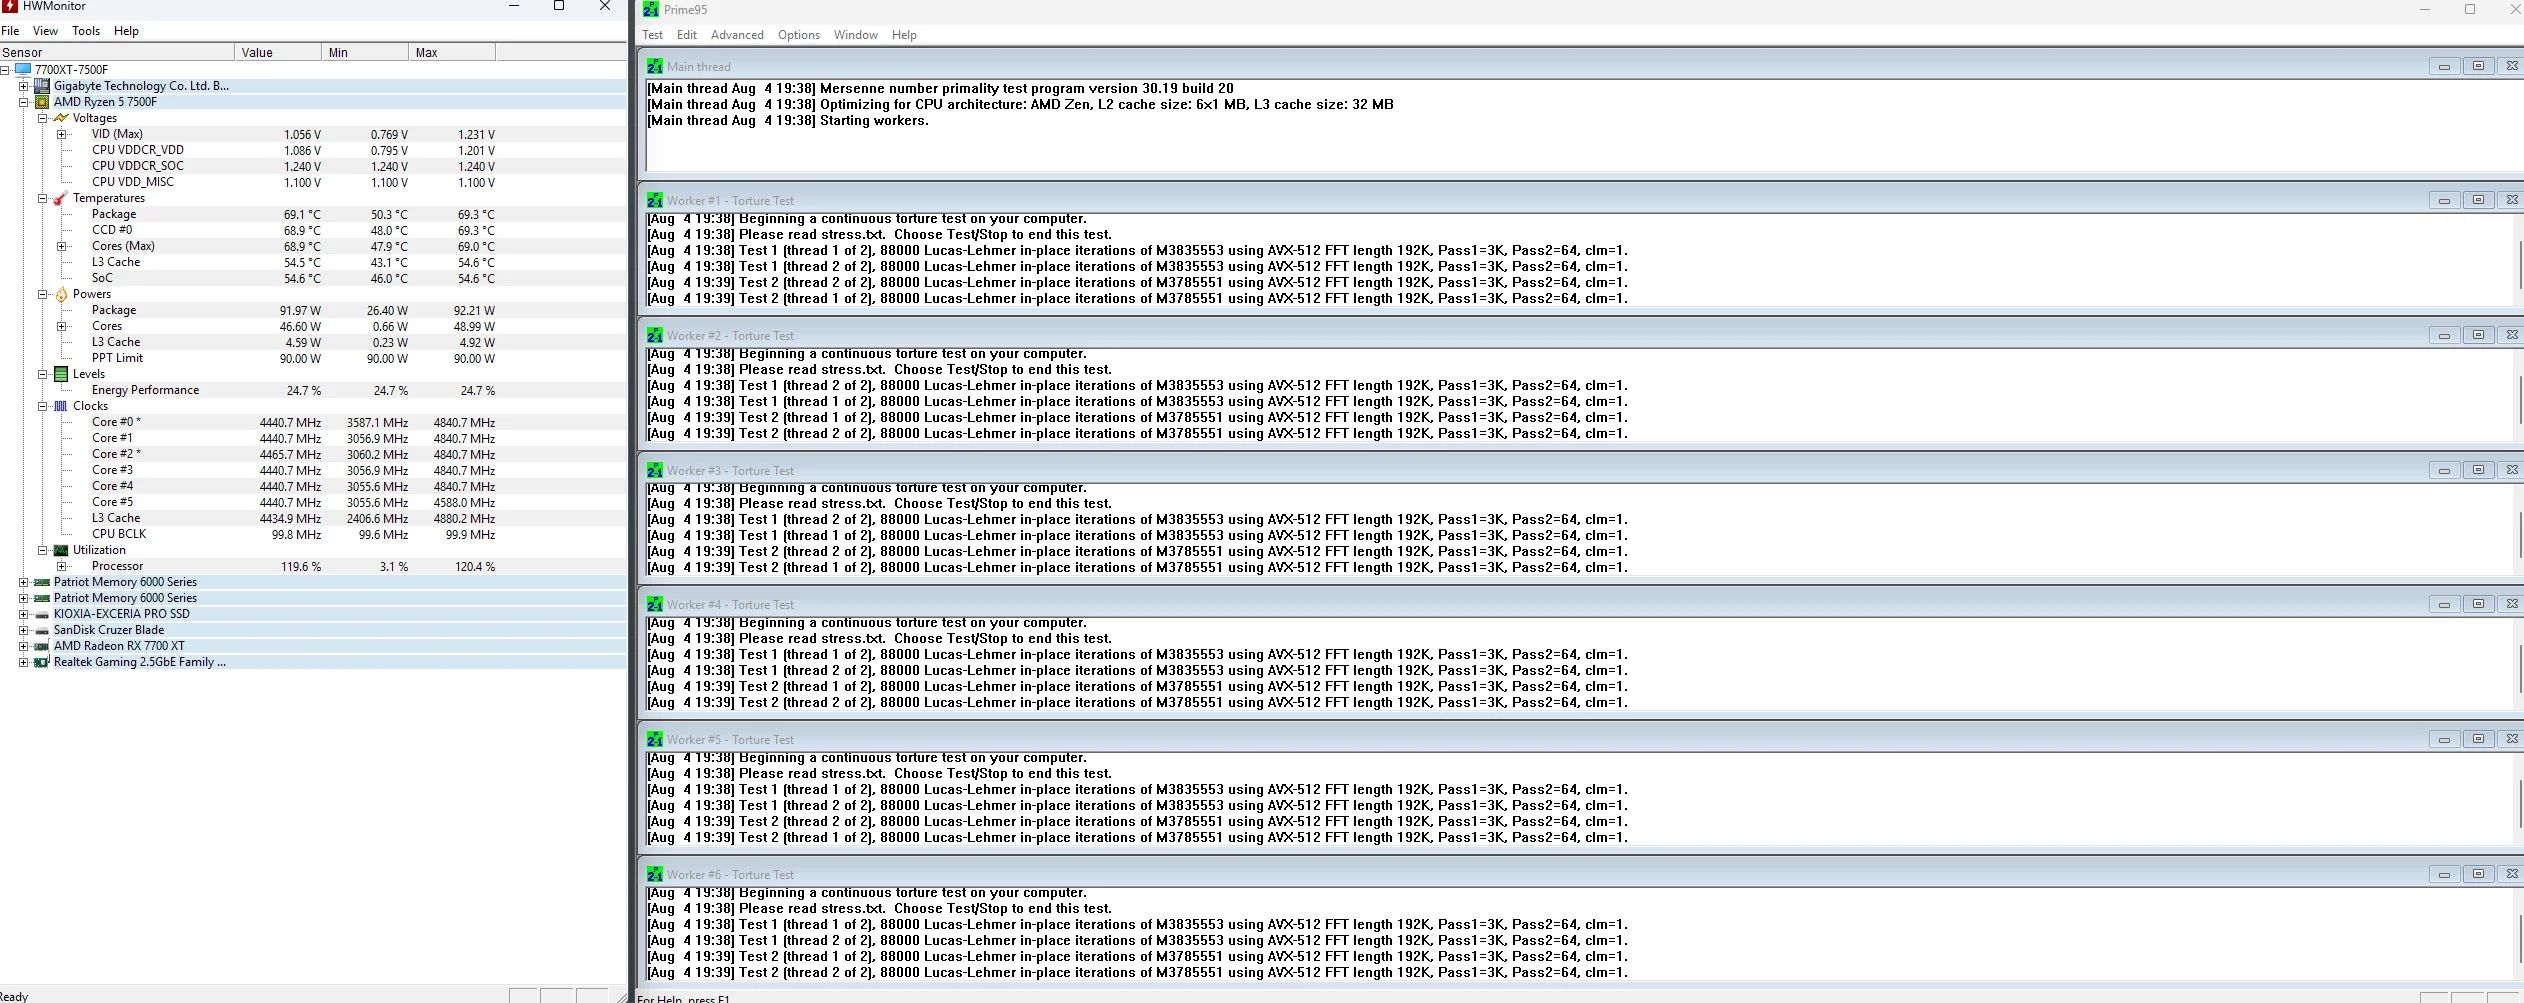Restore the Worker #1 child window

coord(2478,200)
